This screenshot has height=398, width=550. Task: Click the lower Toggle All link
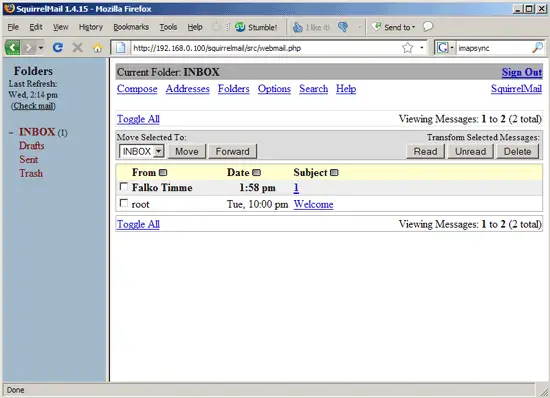click(x=138, y=224)
